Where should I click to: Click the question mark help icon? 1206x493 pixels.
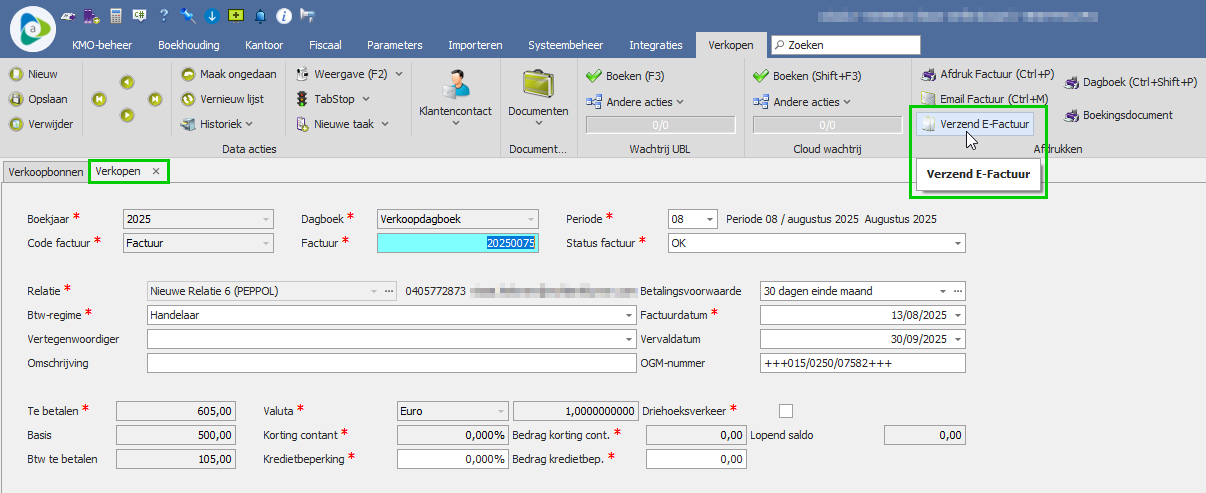click(163, 15)
